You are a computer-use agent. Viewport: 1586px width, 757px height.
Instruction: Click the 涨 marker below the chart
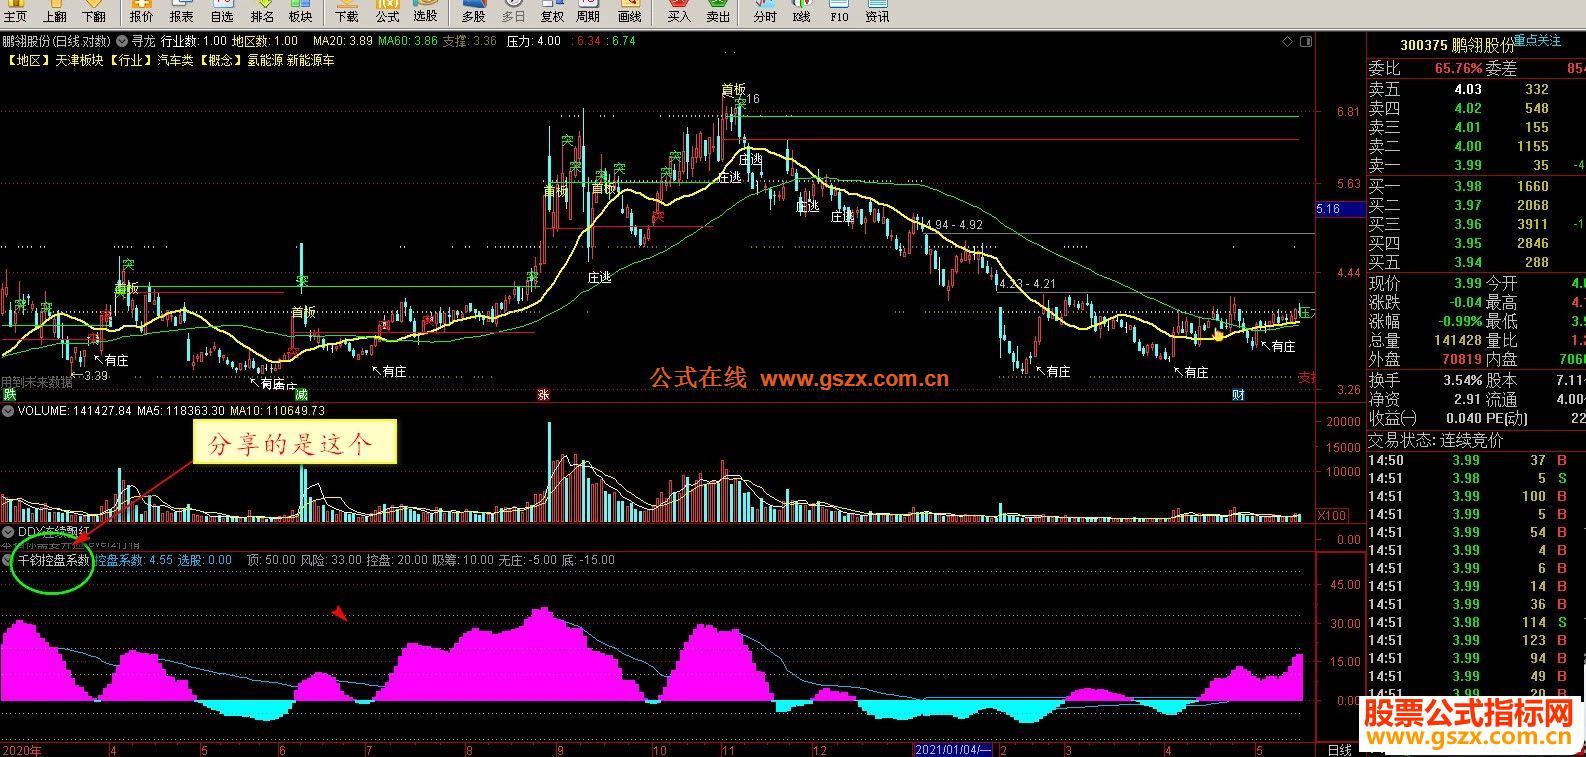click(x=544, y=395)
